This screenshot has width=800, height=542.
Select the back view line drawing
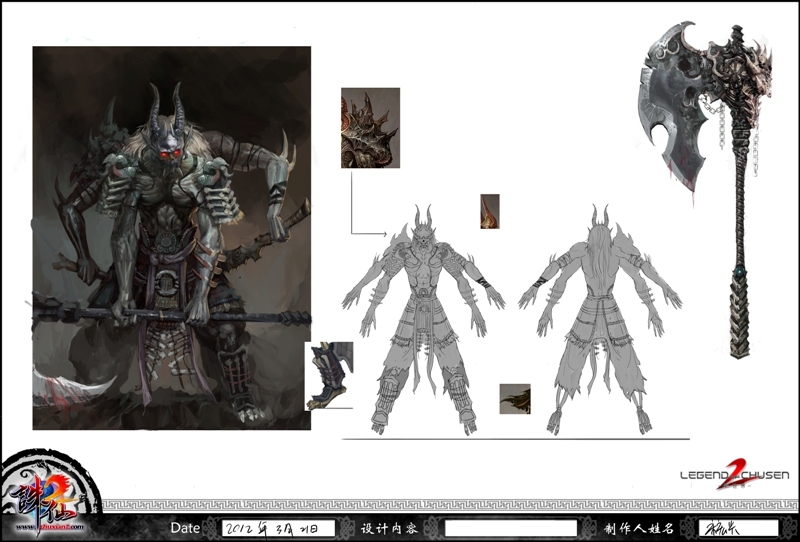tap(598, 320)
